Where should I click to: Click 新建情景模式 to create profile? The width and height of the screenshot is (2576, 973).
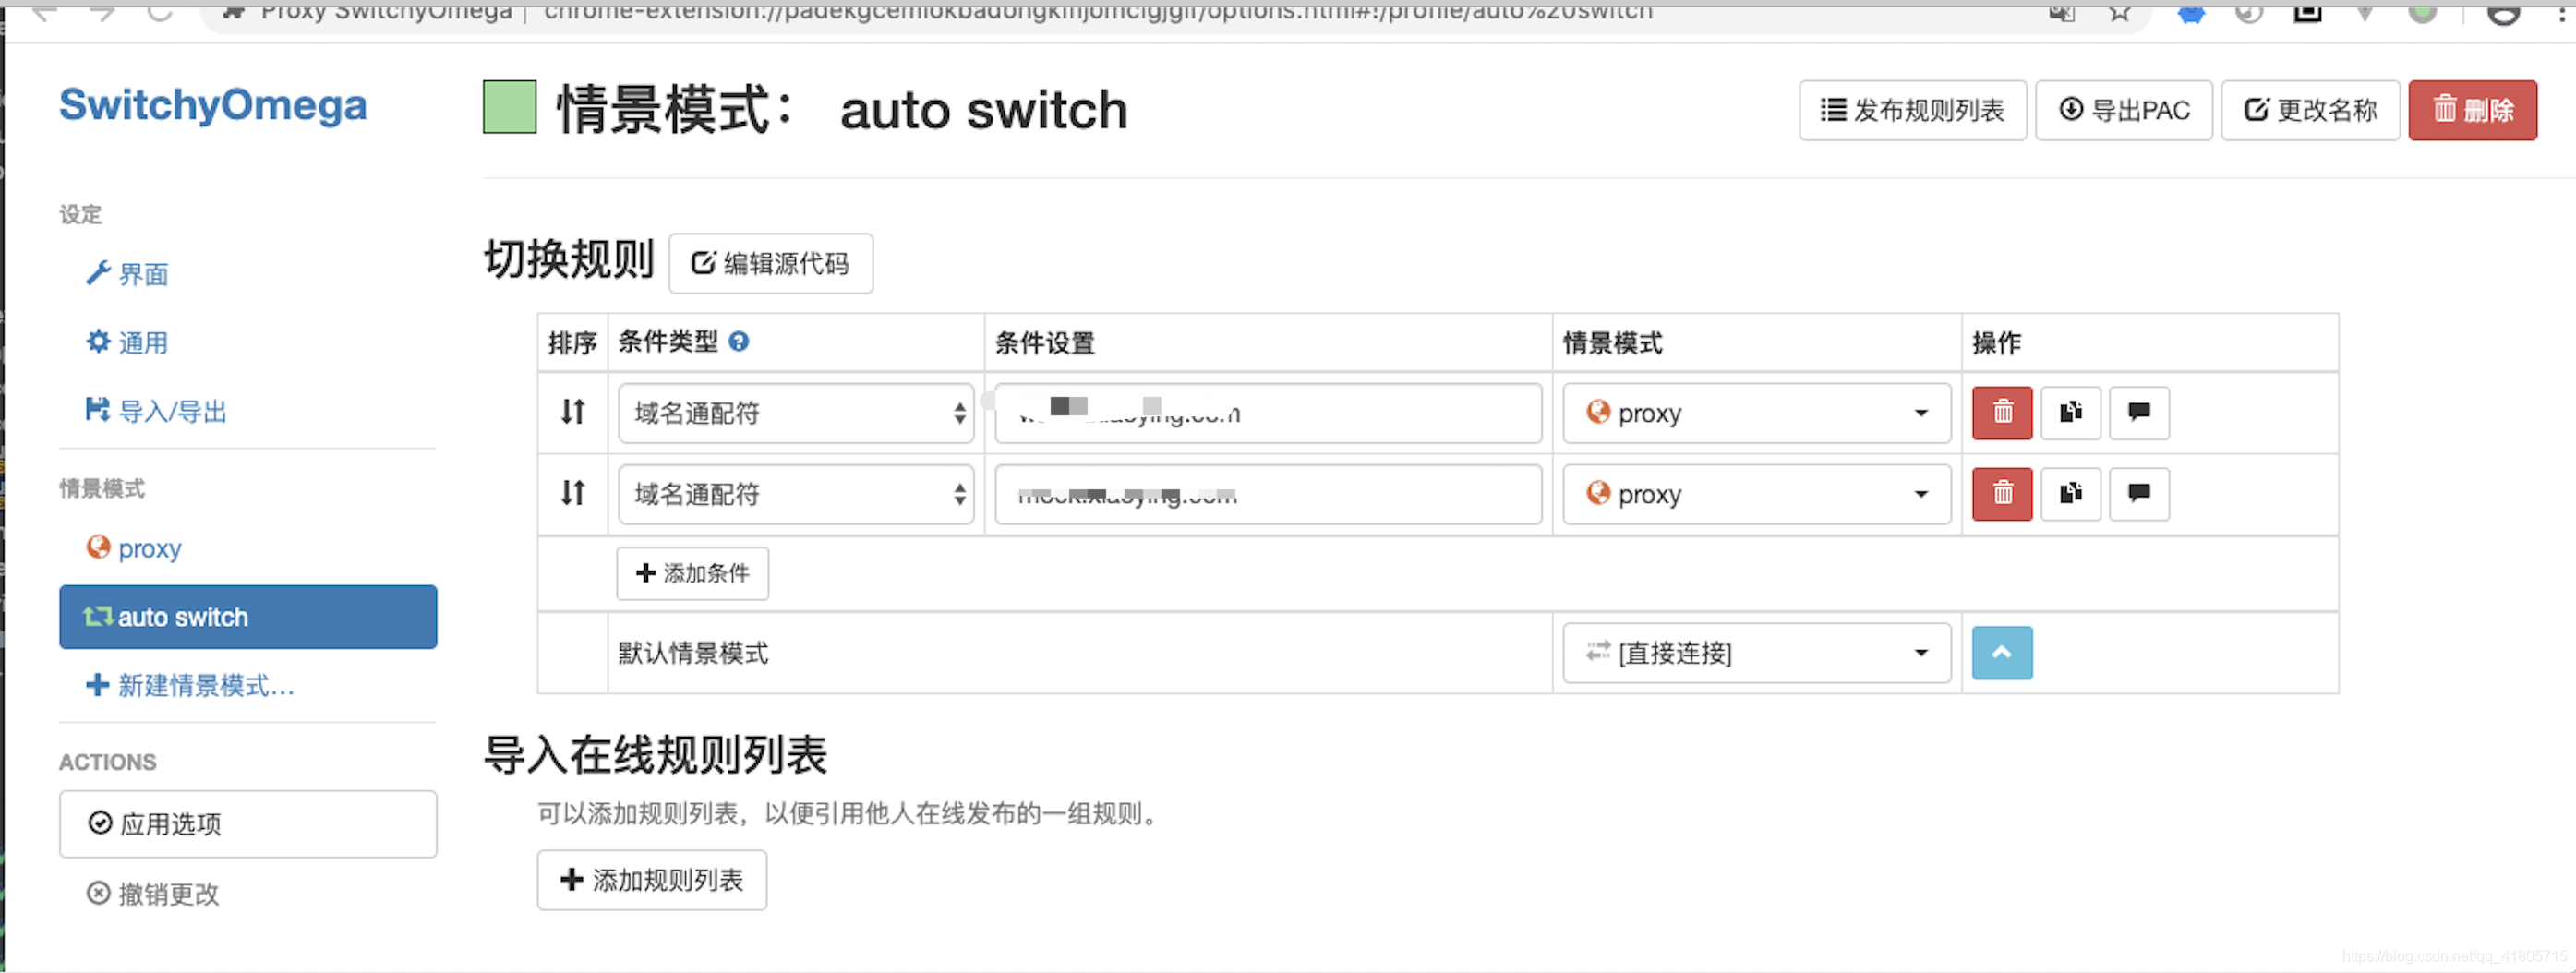click(190, 685)
